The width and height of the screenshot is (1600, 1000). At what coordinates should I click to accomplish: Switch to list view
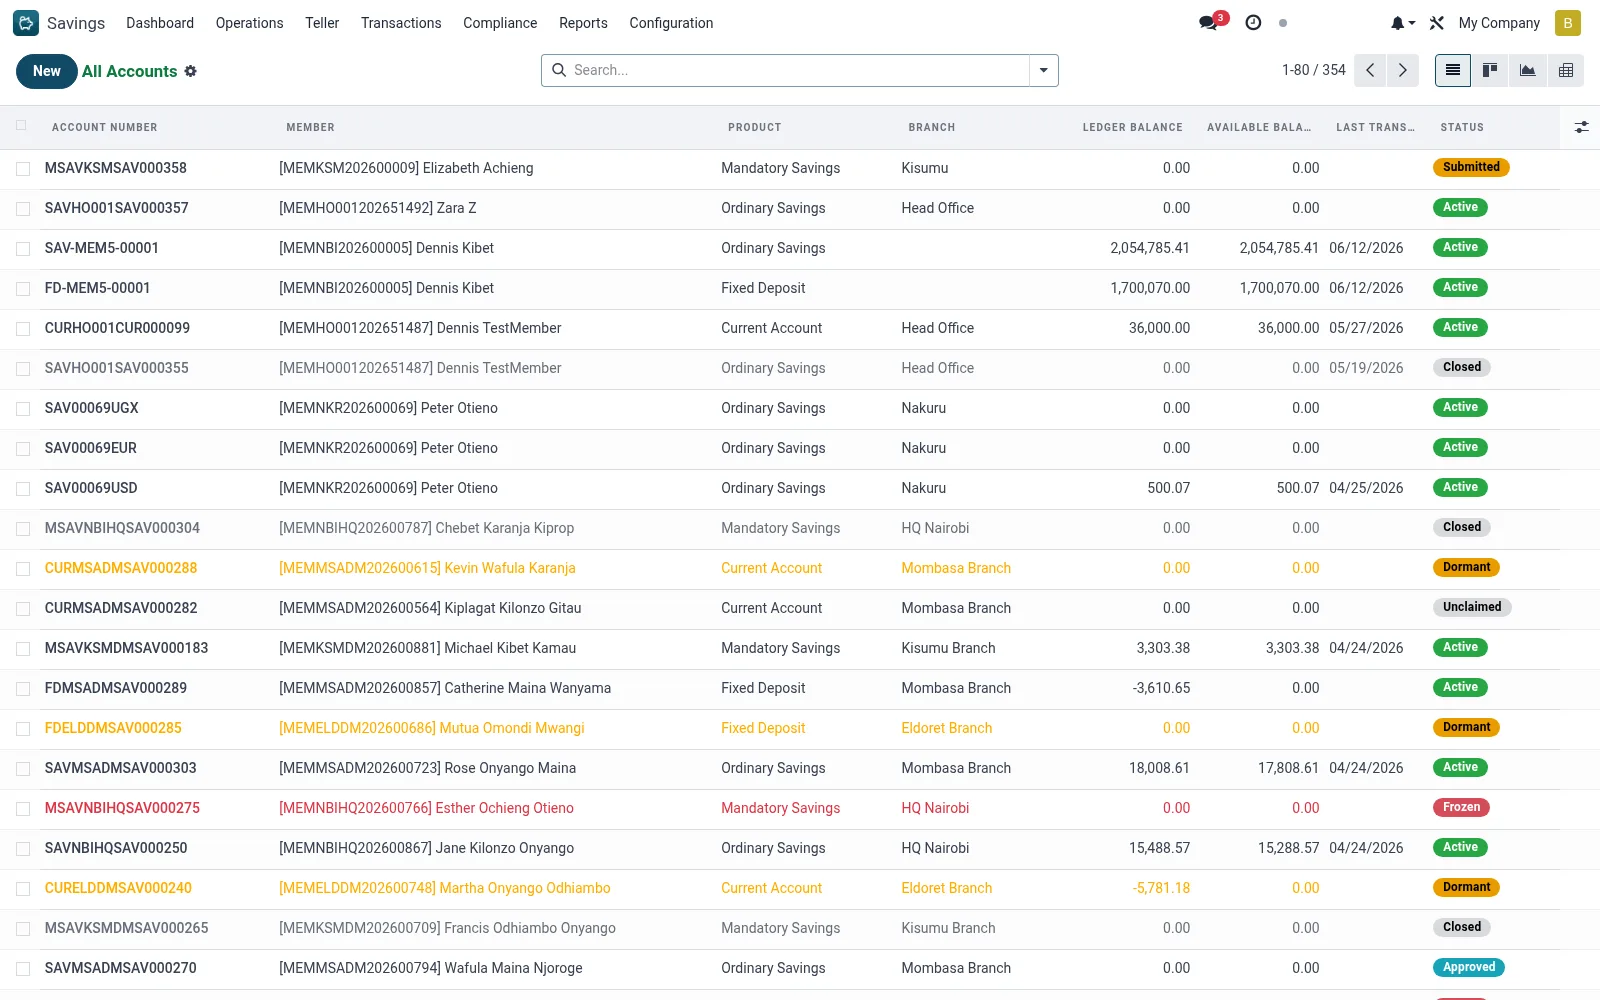point(1452,70)
